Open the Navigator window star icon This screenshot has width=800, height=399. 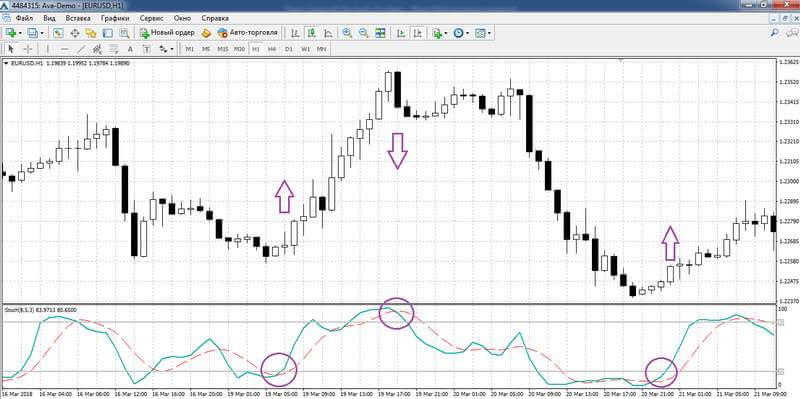[x=91, y=33]
